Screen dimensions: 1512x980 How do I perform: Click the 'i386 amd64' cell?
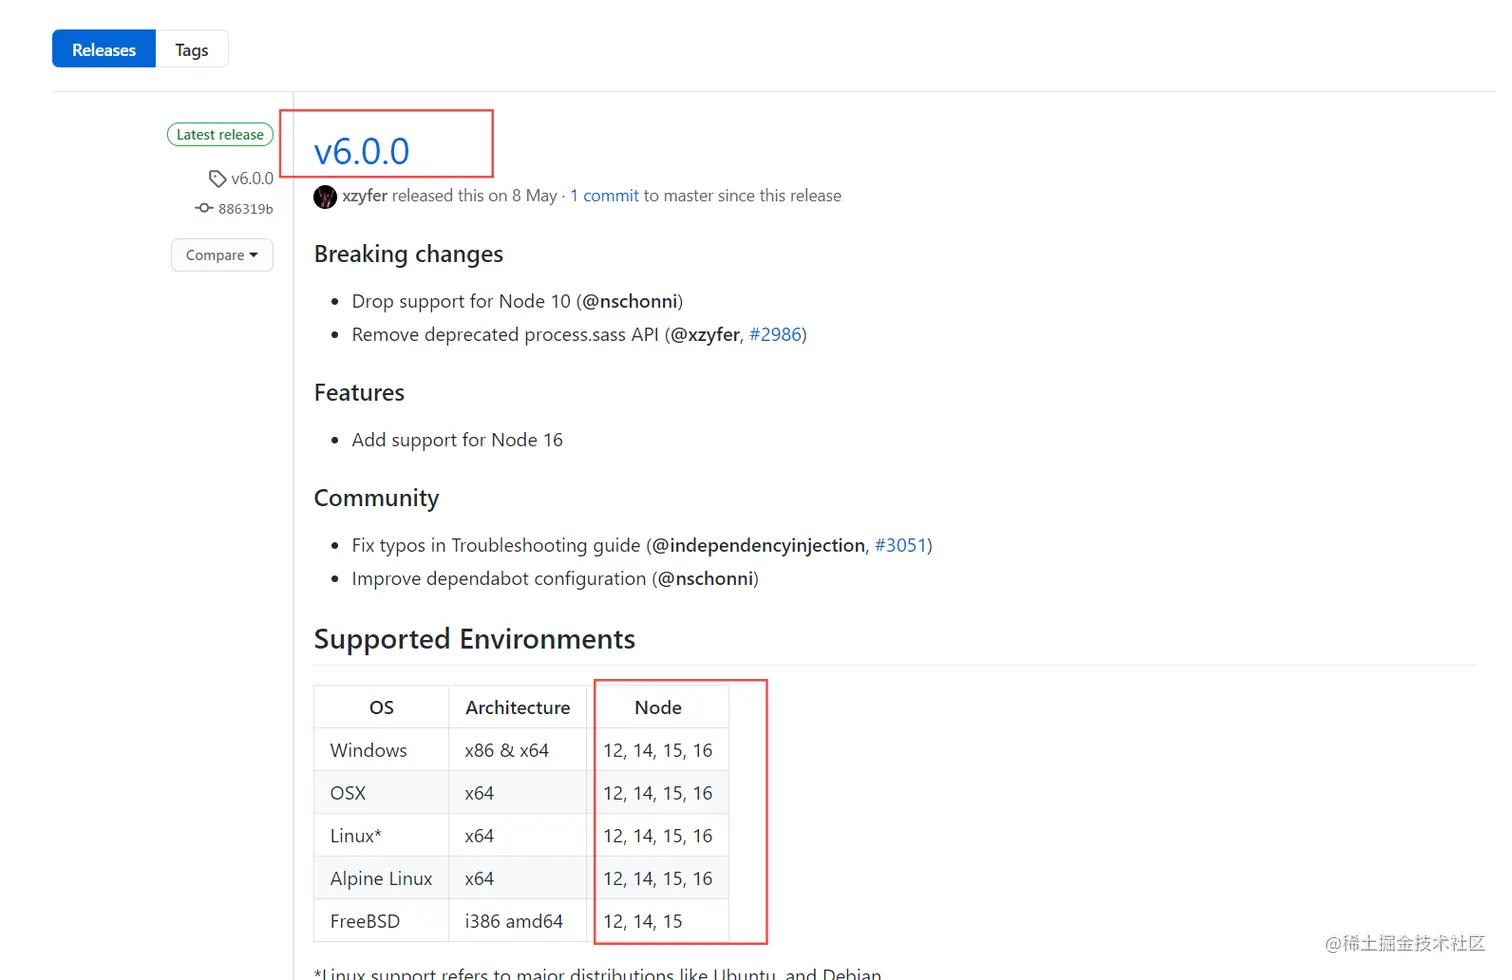tap(518, 921)
